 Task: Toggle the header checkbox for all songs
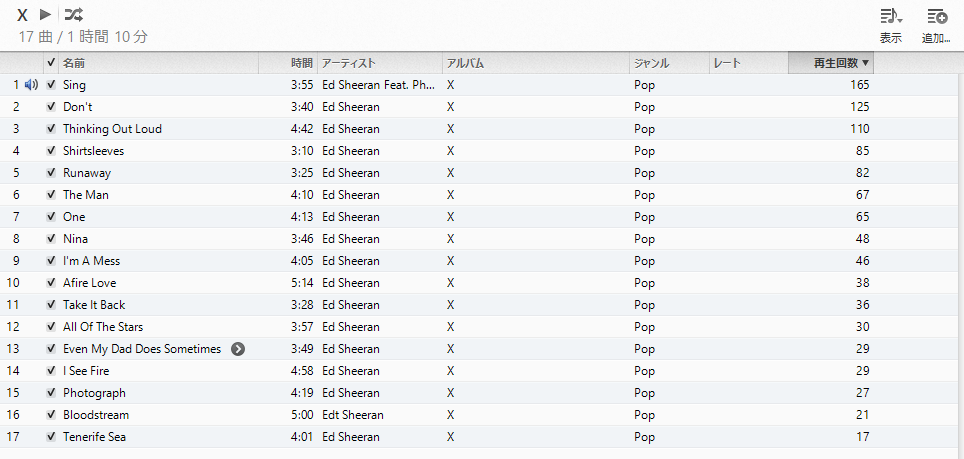pyautogui.click(x=51, y=63)
